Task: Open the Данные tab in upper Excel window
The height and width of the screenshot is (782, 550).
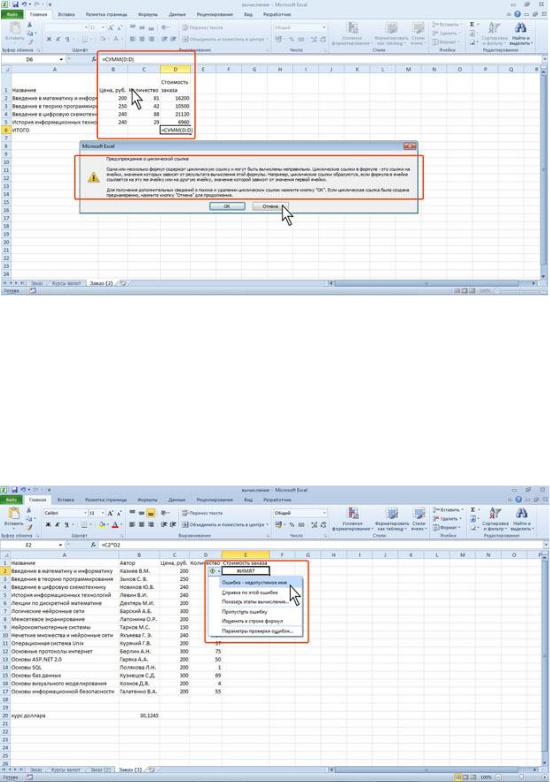Action: pyautogui.click(x=177, y=14)
